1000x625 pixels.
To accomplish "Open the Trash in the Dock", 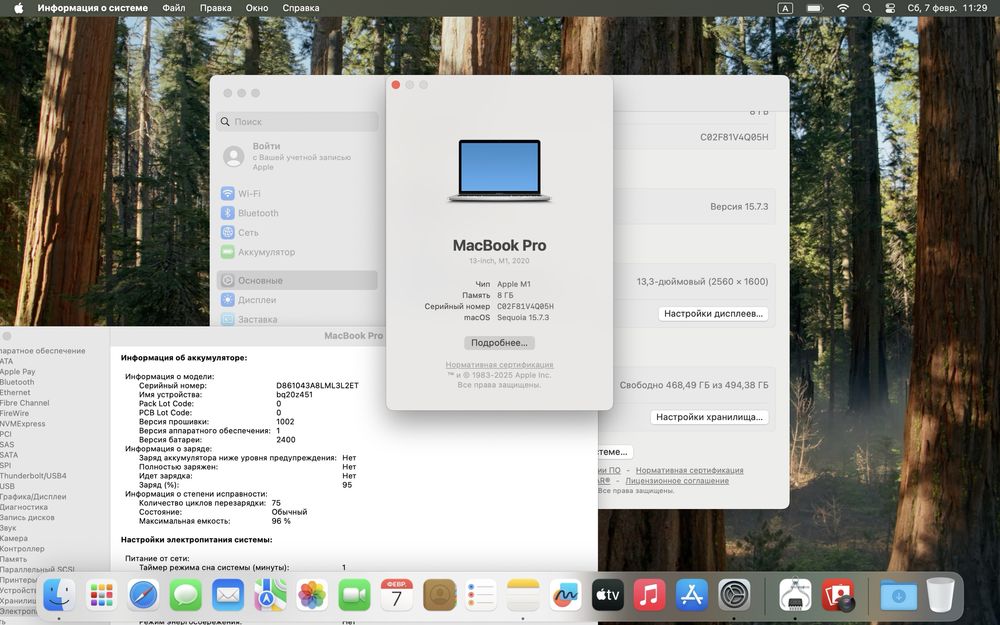I will pyautogui.click(x=940, y=595).
